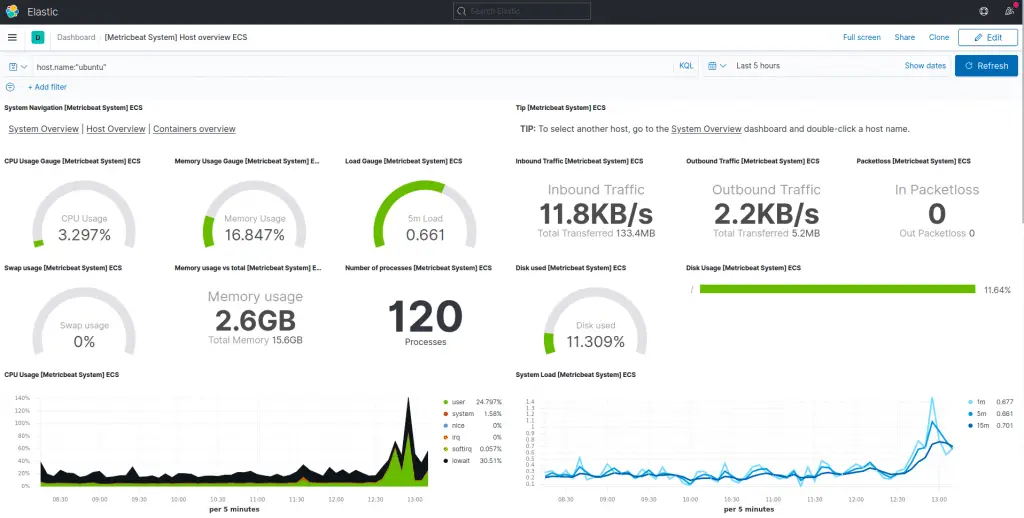Open the System Overview navigation link
This screenshot has height=518, width=1024.
coord(44,129)
